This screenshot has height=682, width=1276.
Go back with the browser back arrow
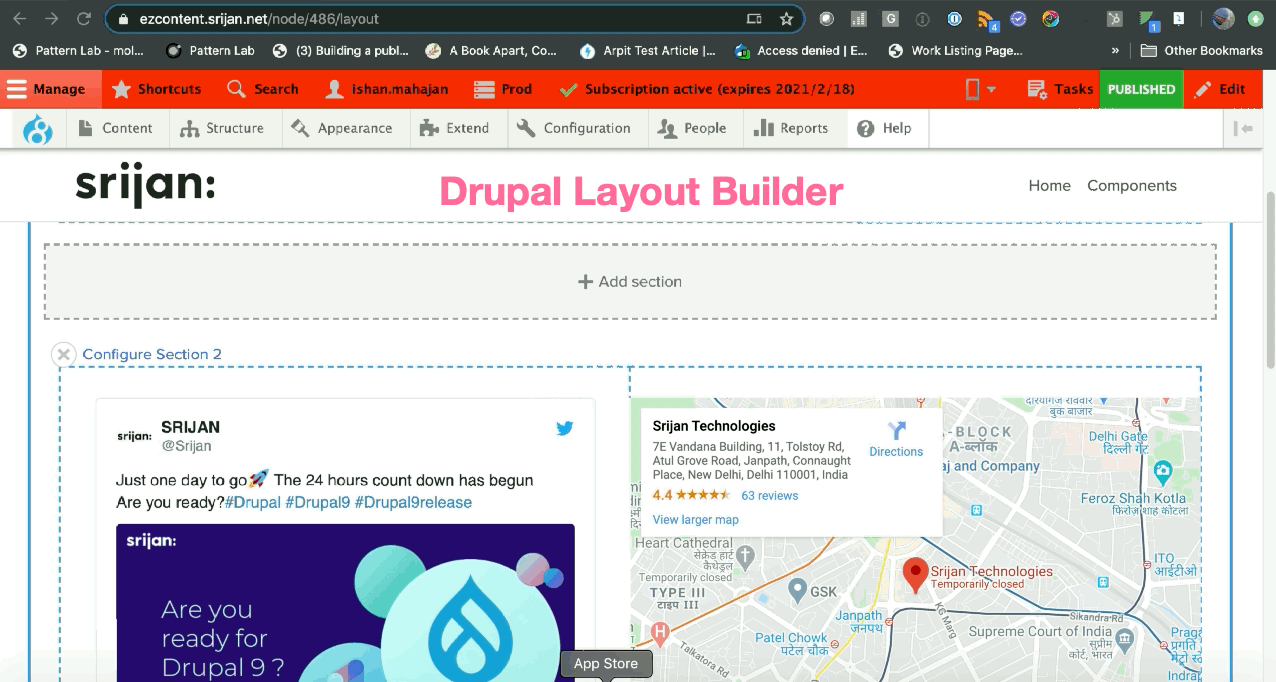pos(19,19)
